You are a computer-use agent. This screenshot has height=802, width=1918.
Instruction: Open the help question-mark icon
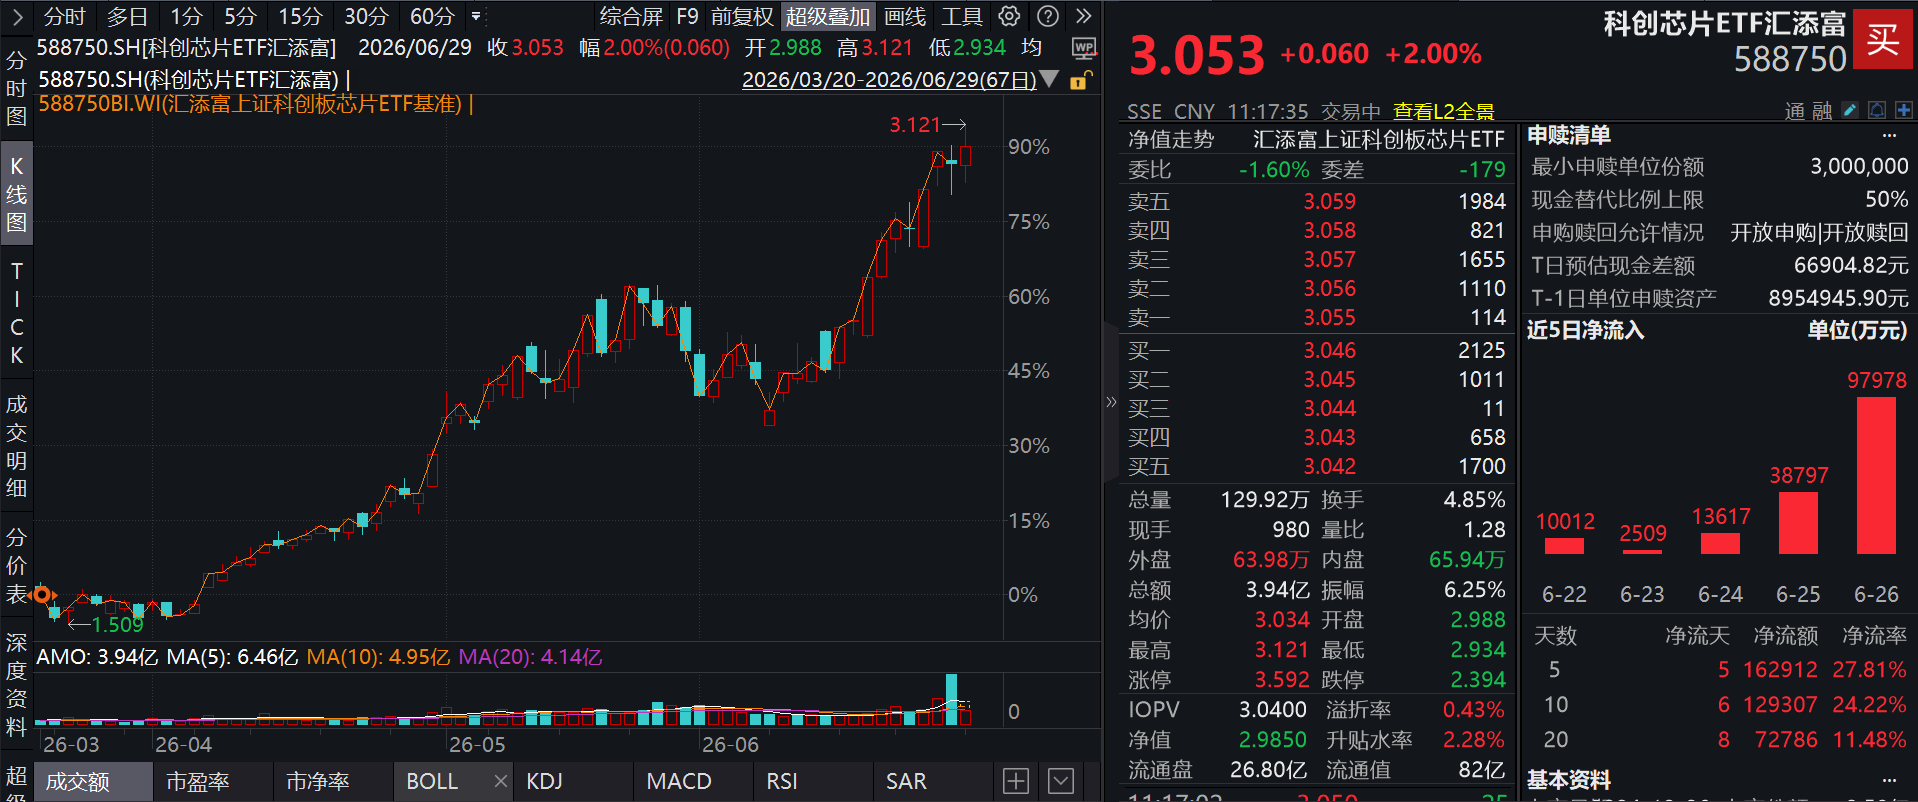[x=1048, y=16]
